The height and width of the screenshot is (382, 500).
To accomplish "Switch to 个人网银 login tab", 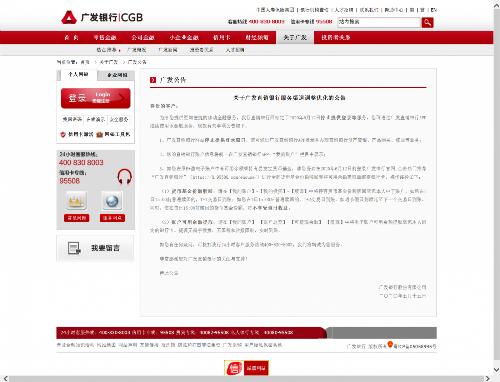I will [x=78, y=75].
